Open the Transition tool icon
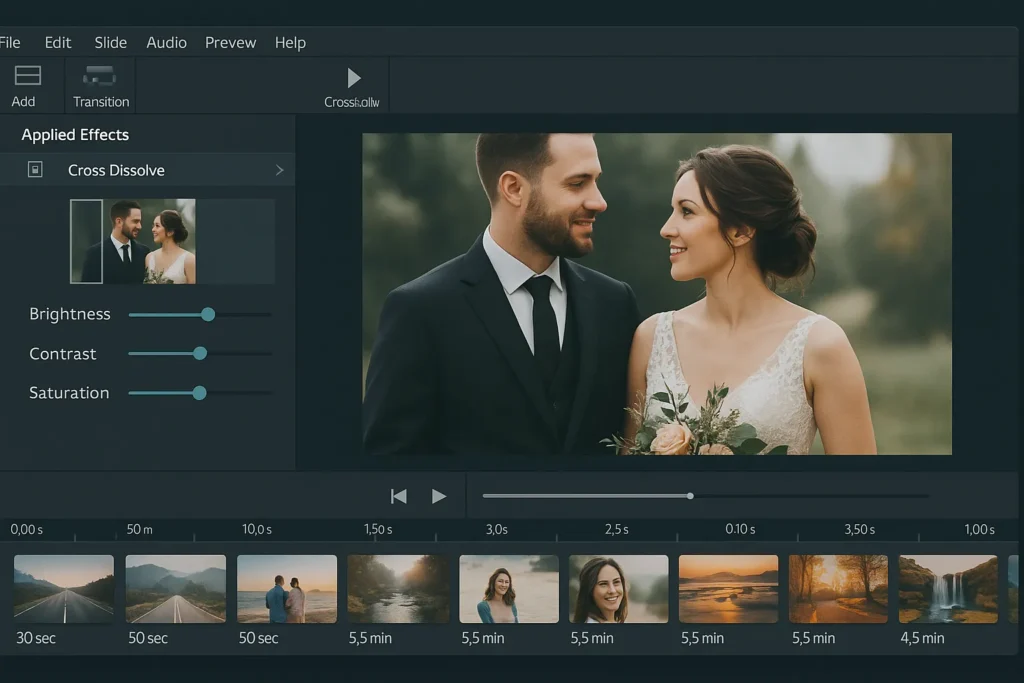Viewport: 1024px width, 683px height. [x=99, y=76]
